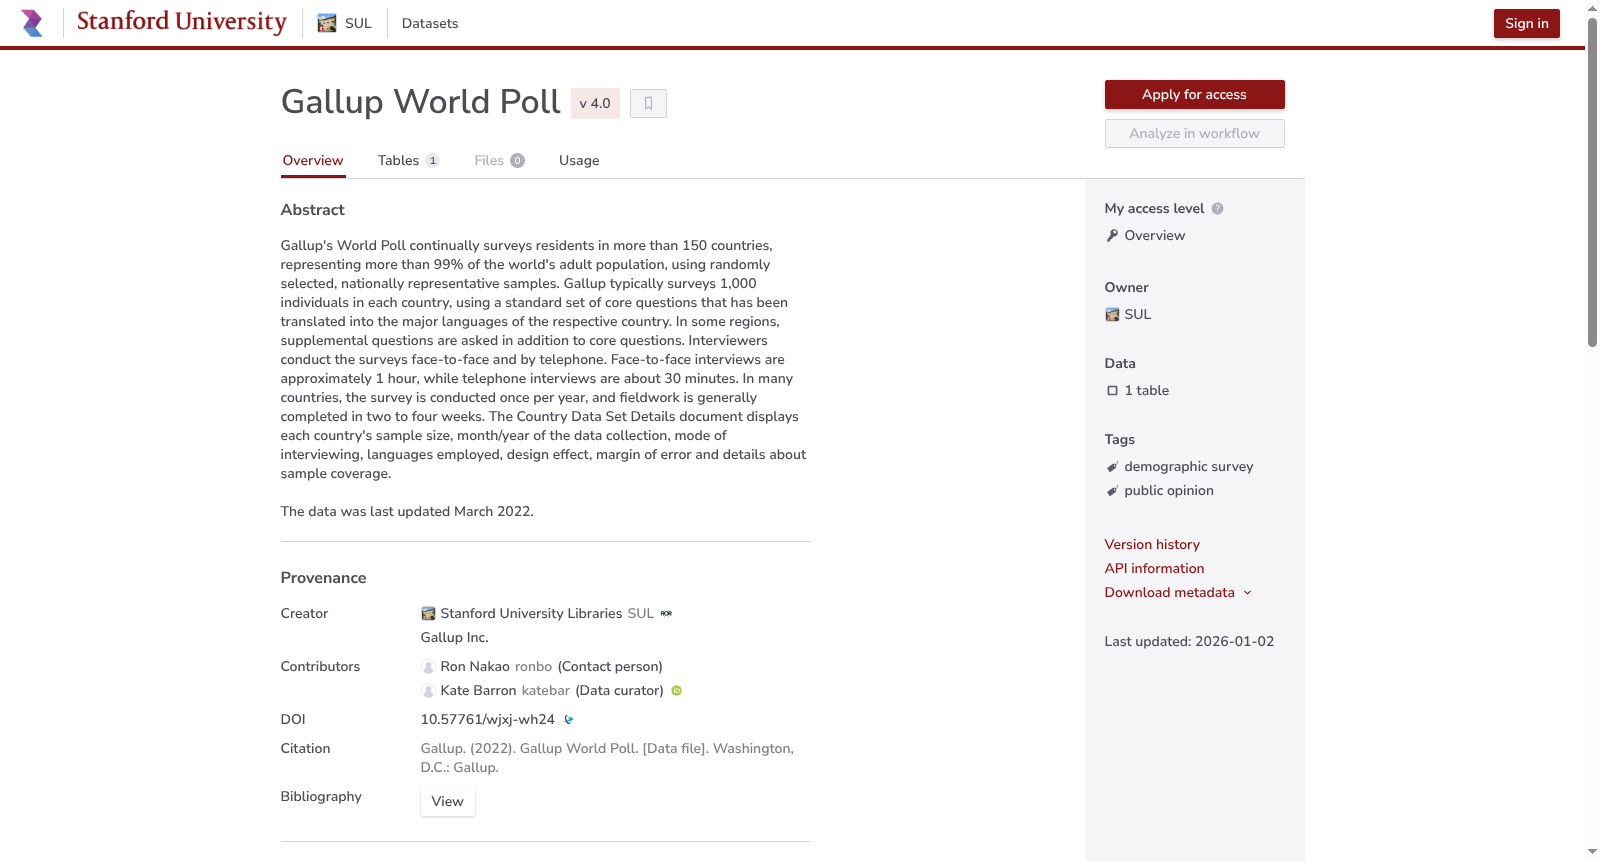Click the ROR icon after creator SUL

[666, 614]
